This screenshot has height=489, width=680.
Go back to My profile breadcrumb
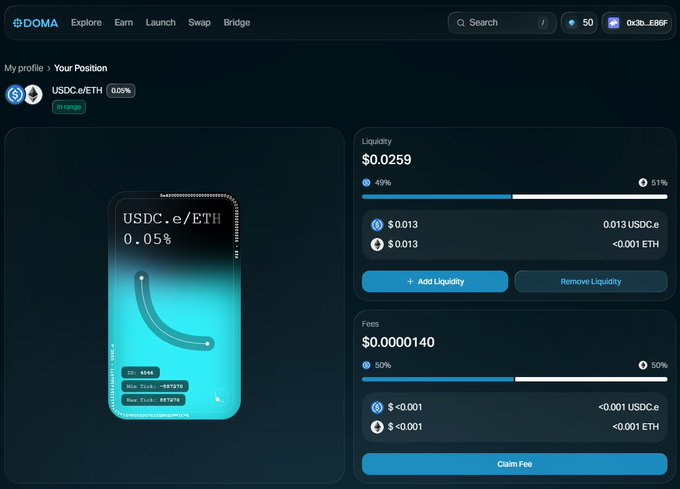click(24, 68)
